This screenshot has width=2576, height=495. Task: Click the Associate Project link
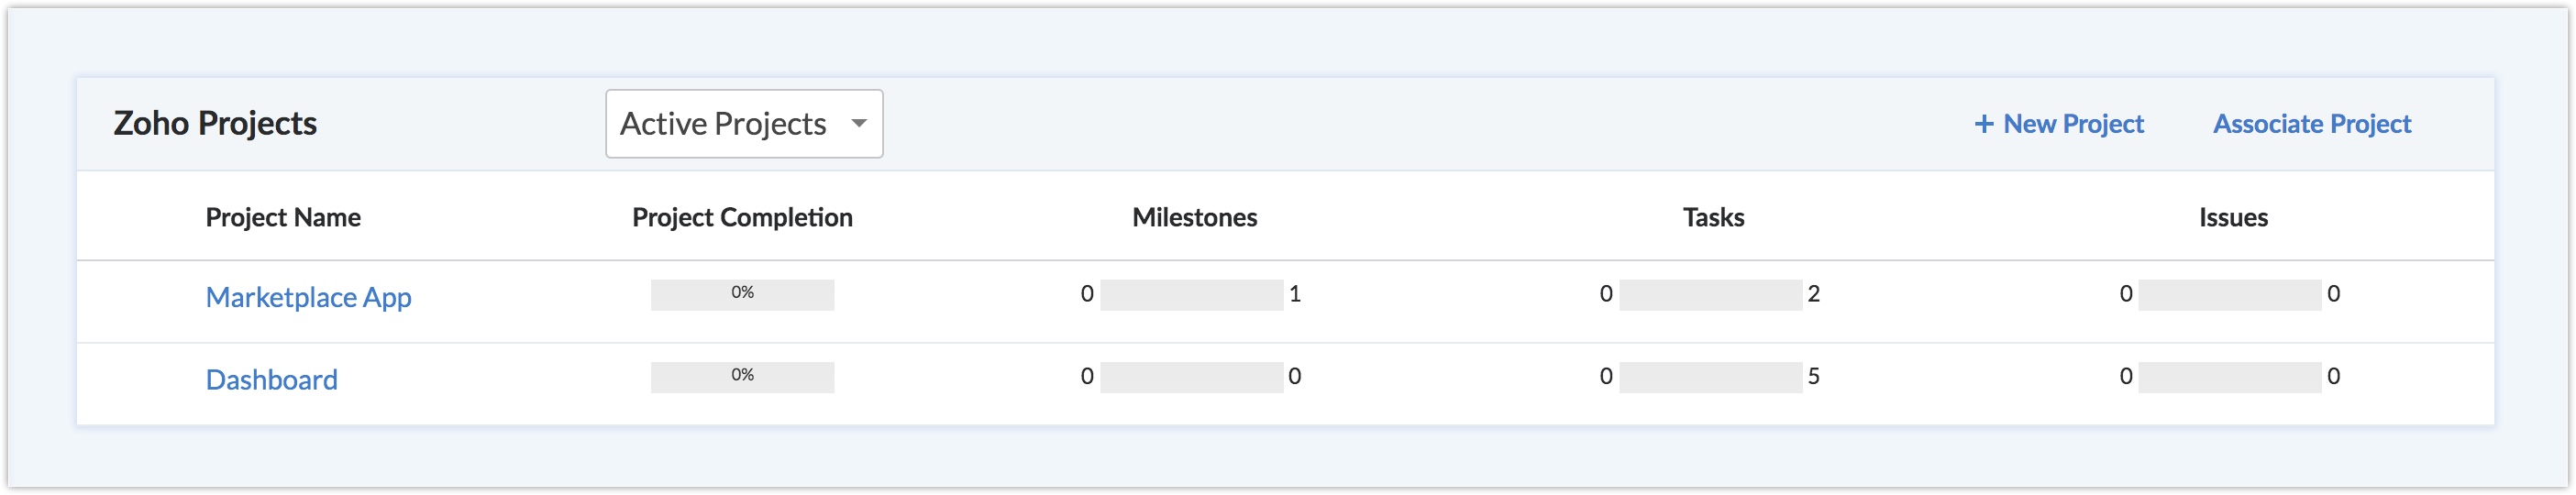2311,124
